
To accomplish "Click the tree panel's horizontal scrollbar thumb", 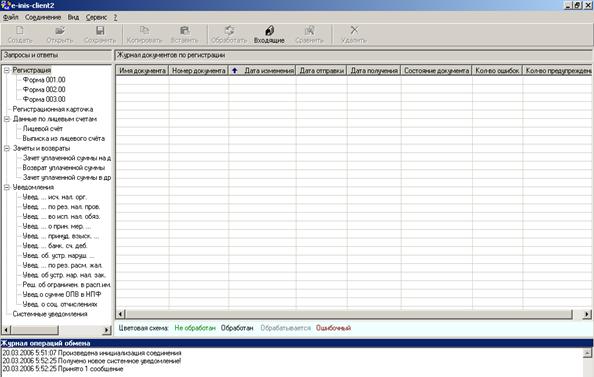I will click(34, 330).
